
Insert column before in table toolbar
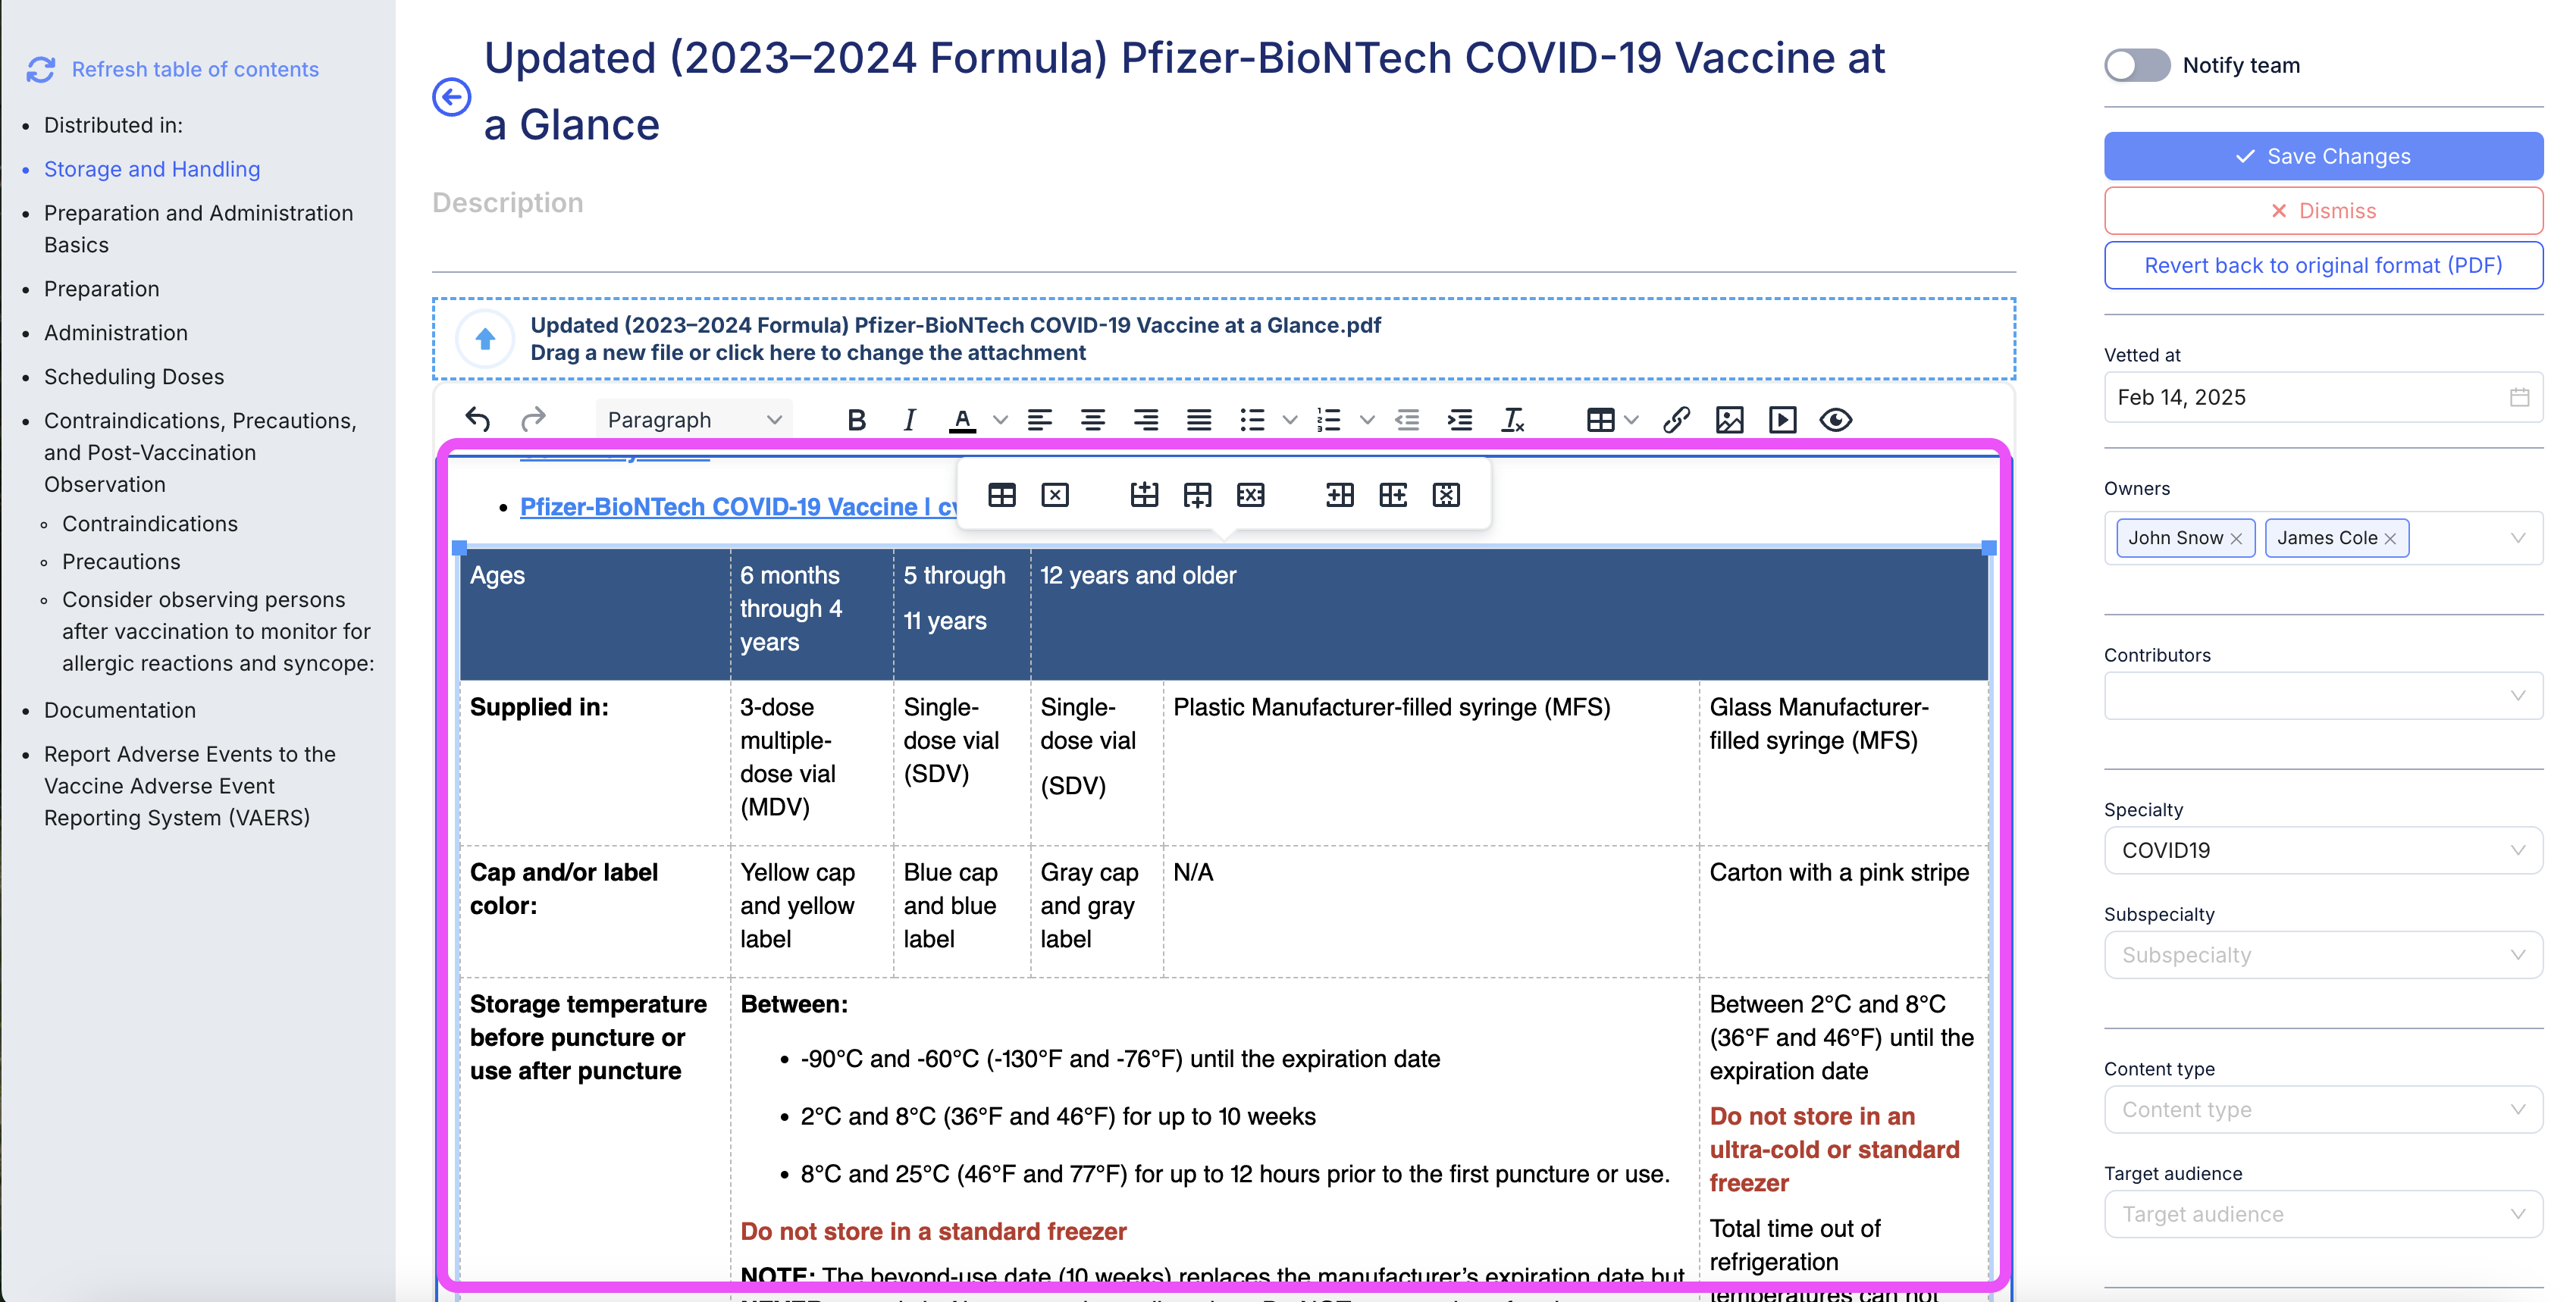(x=1340, y=495)
